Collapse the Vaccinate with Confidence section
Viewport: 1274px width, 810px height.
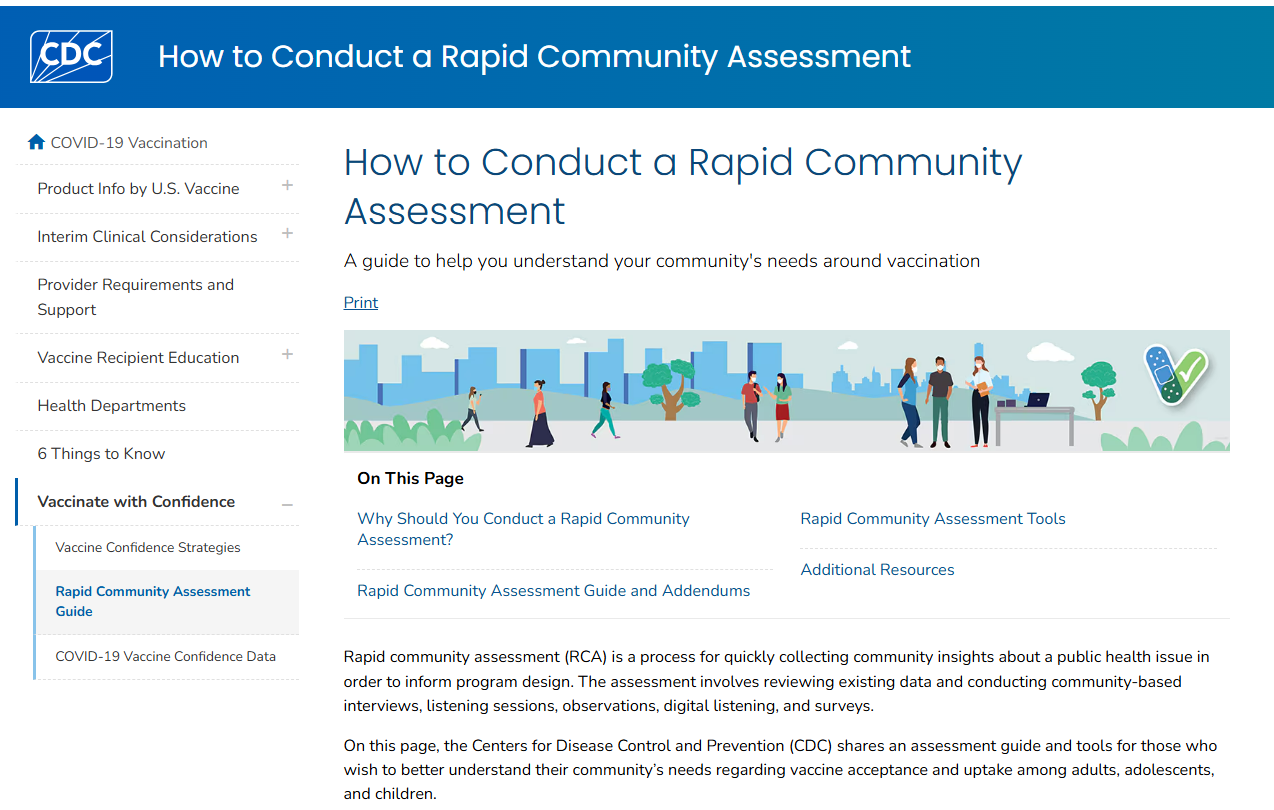pyautogui.click(x=288, y=505)
